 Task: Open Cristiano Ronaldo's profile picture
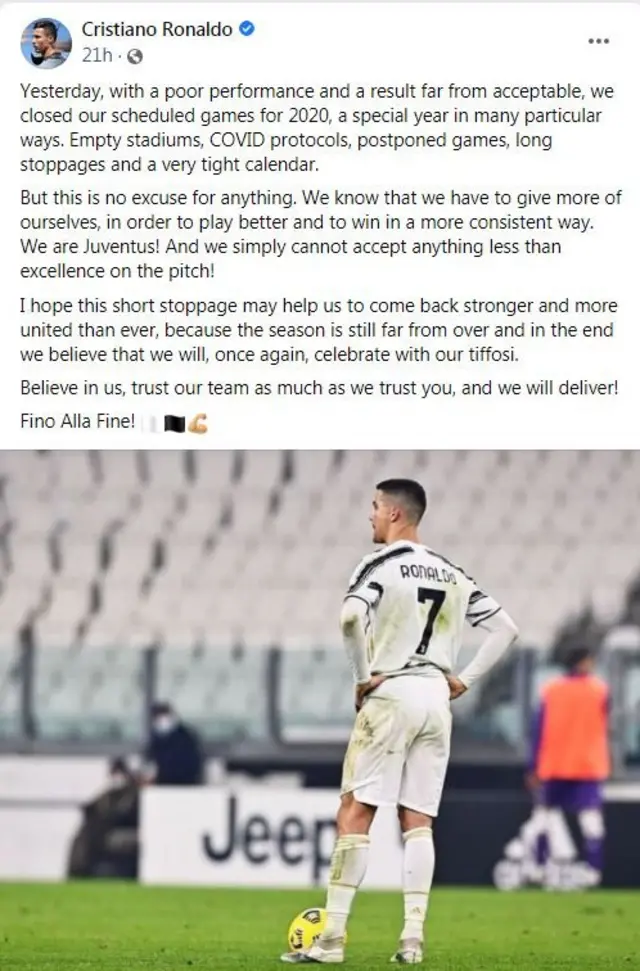(x=46, y=43)
